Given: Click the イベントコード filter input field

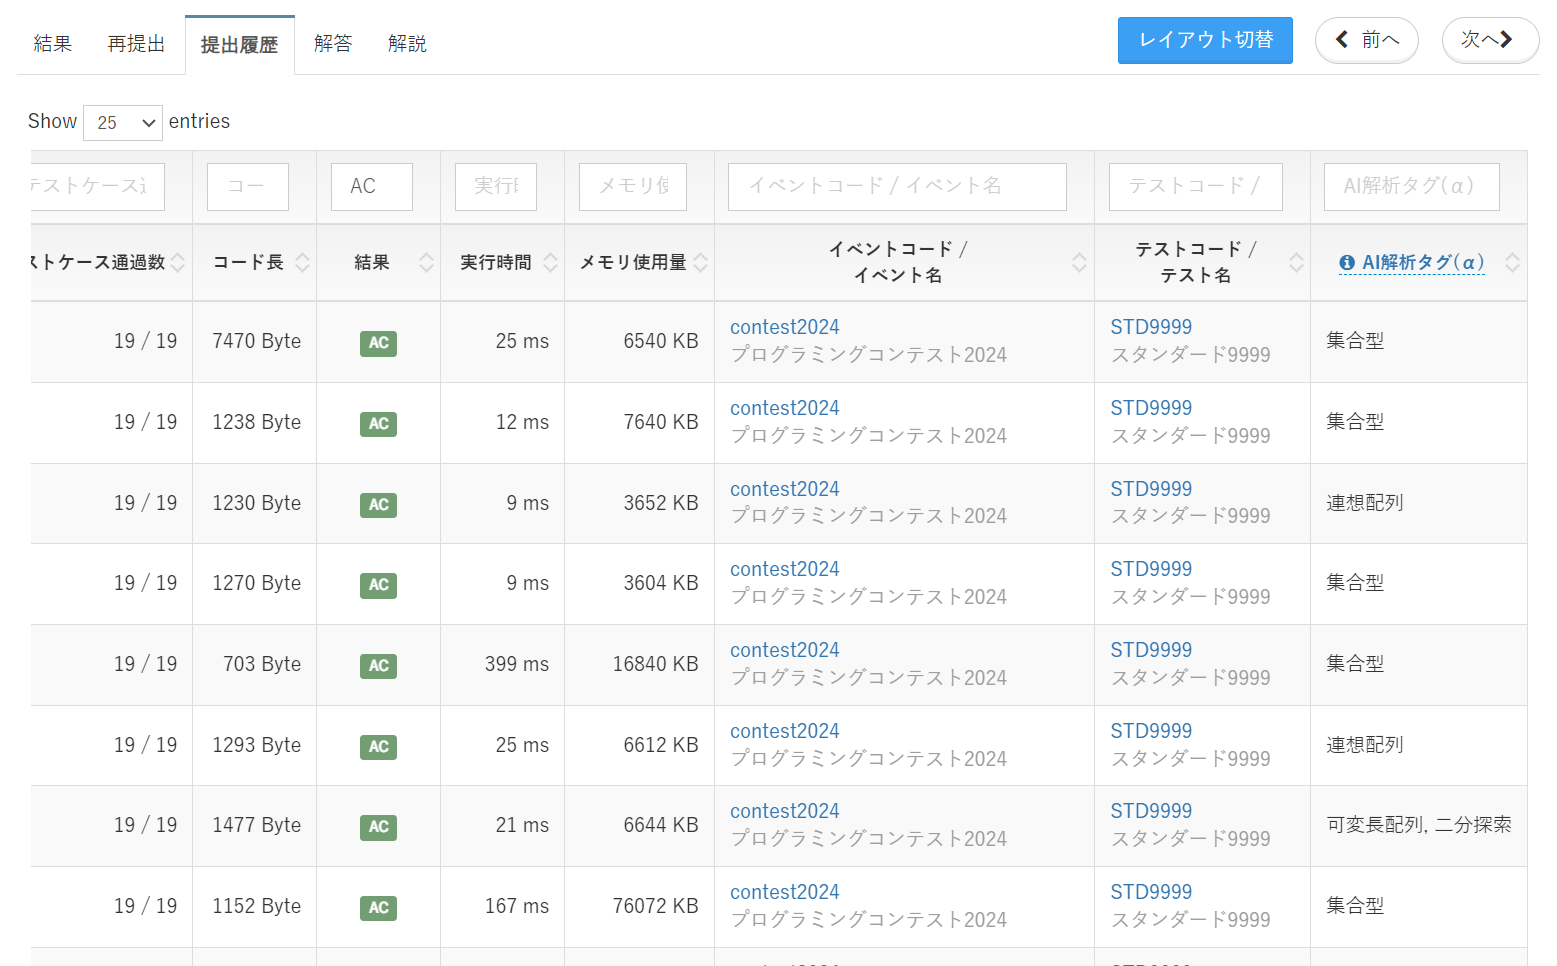Looking at the screenshot, I should (x=897, y=187).
